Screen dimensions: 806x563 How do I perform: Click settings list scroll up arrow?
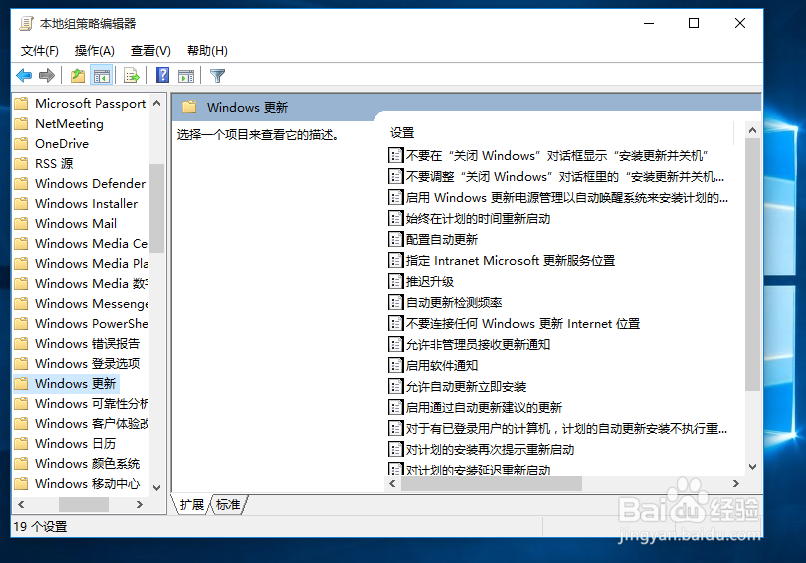753,130
